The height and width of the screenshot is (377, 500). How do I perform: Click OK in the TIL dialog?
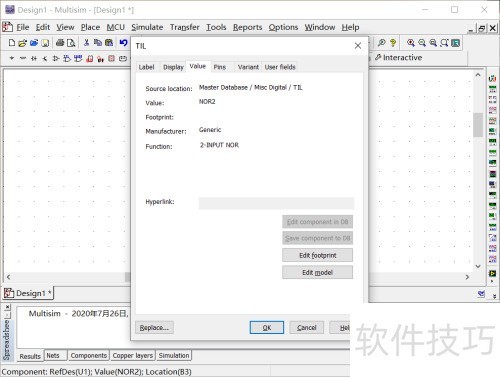(267, 328)
